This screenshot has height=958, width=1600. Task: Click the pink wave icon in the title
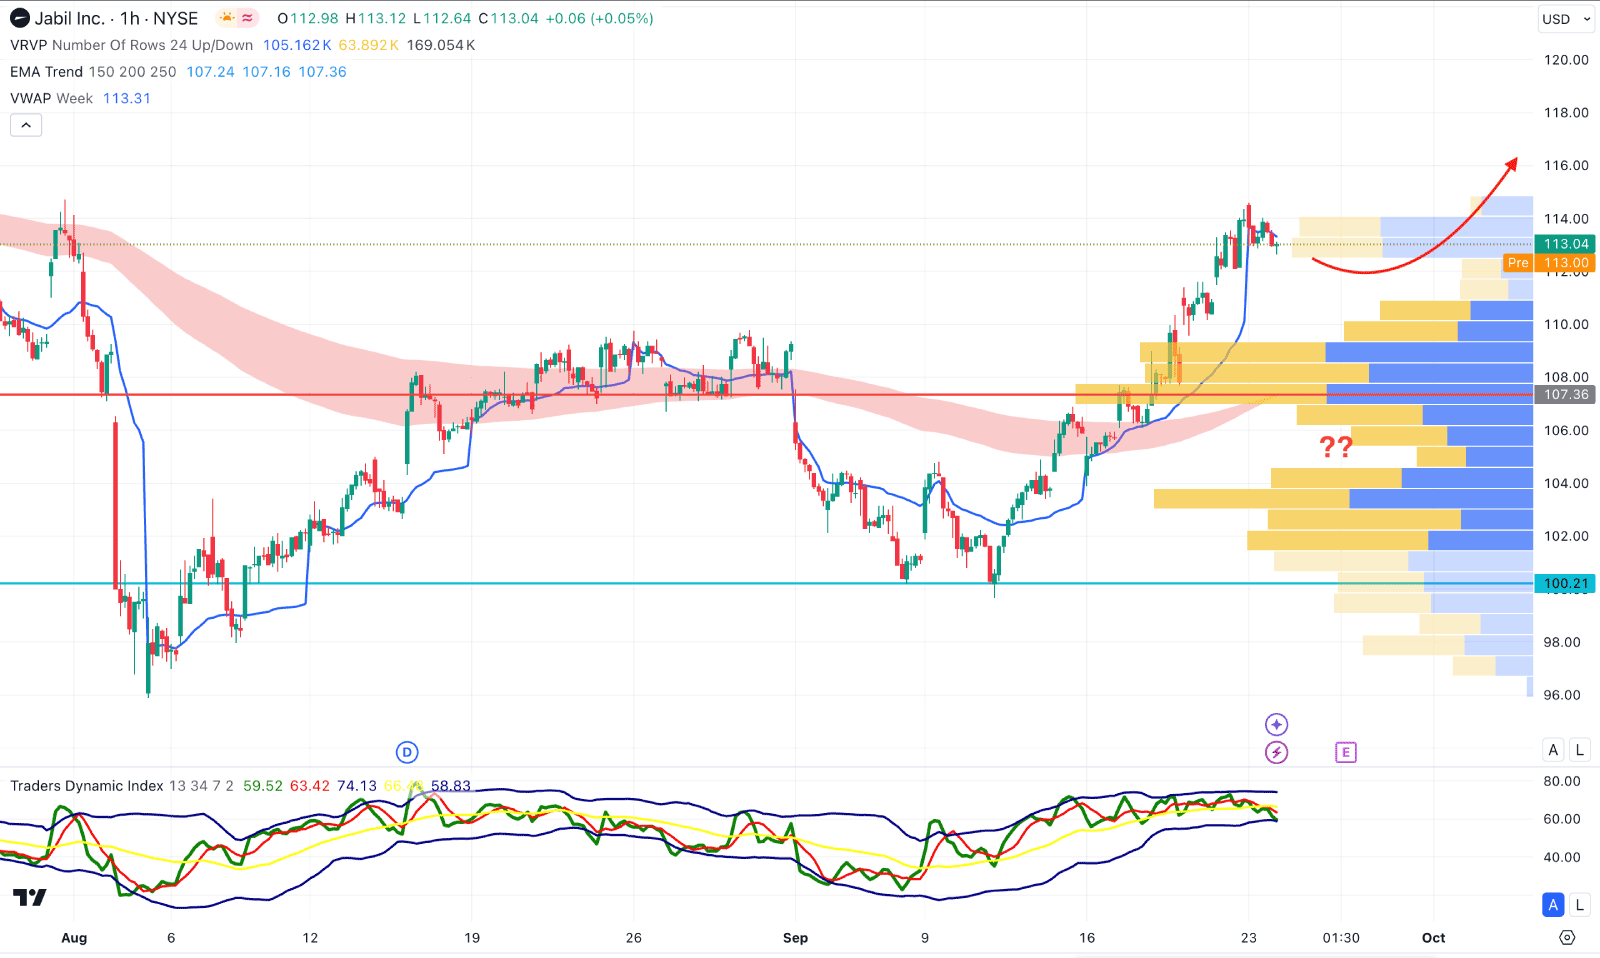click(248, 18)
